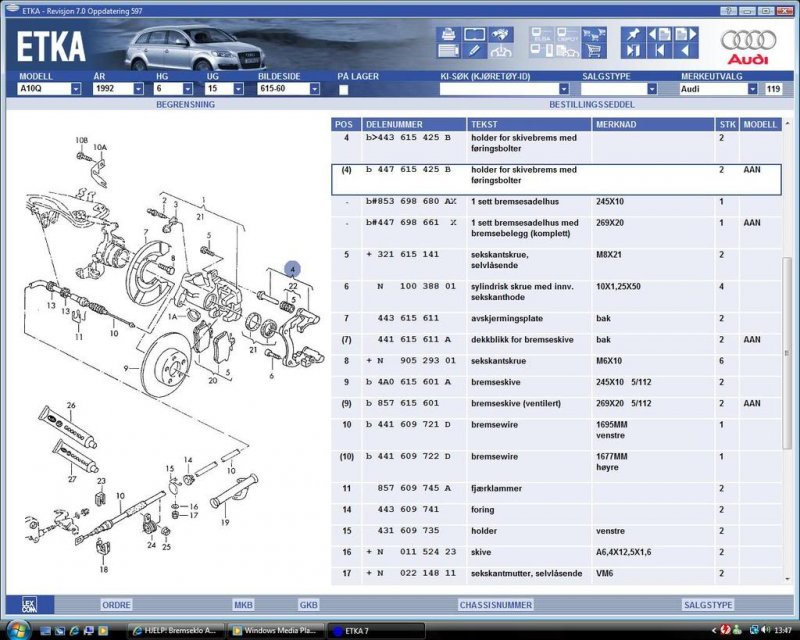Switch to the BEGRENSNING tab
Image resolution: width=800 pixels, height=640 pixels.
click(185, 104)
